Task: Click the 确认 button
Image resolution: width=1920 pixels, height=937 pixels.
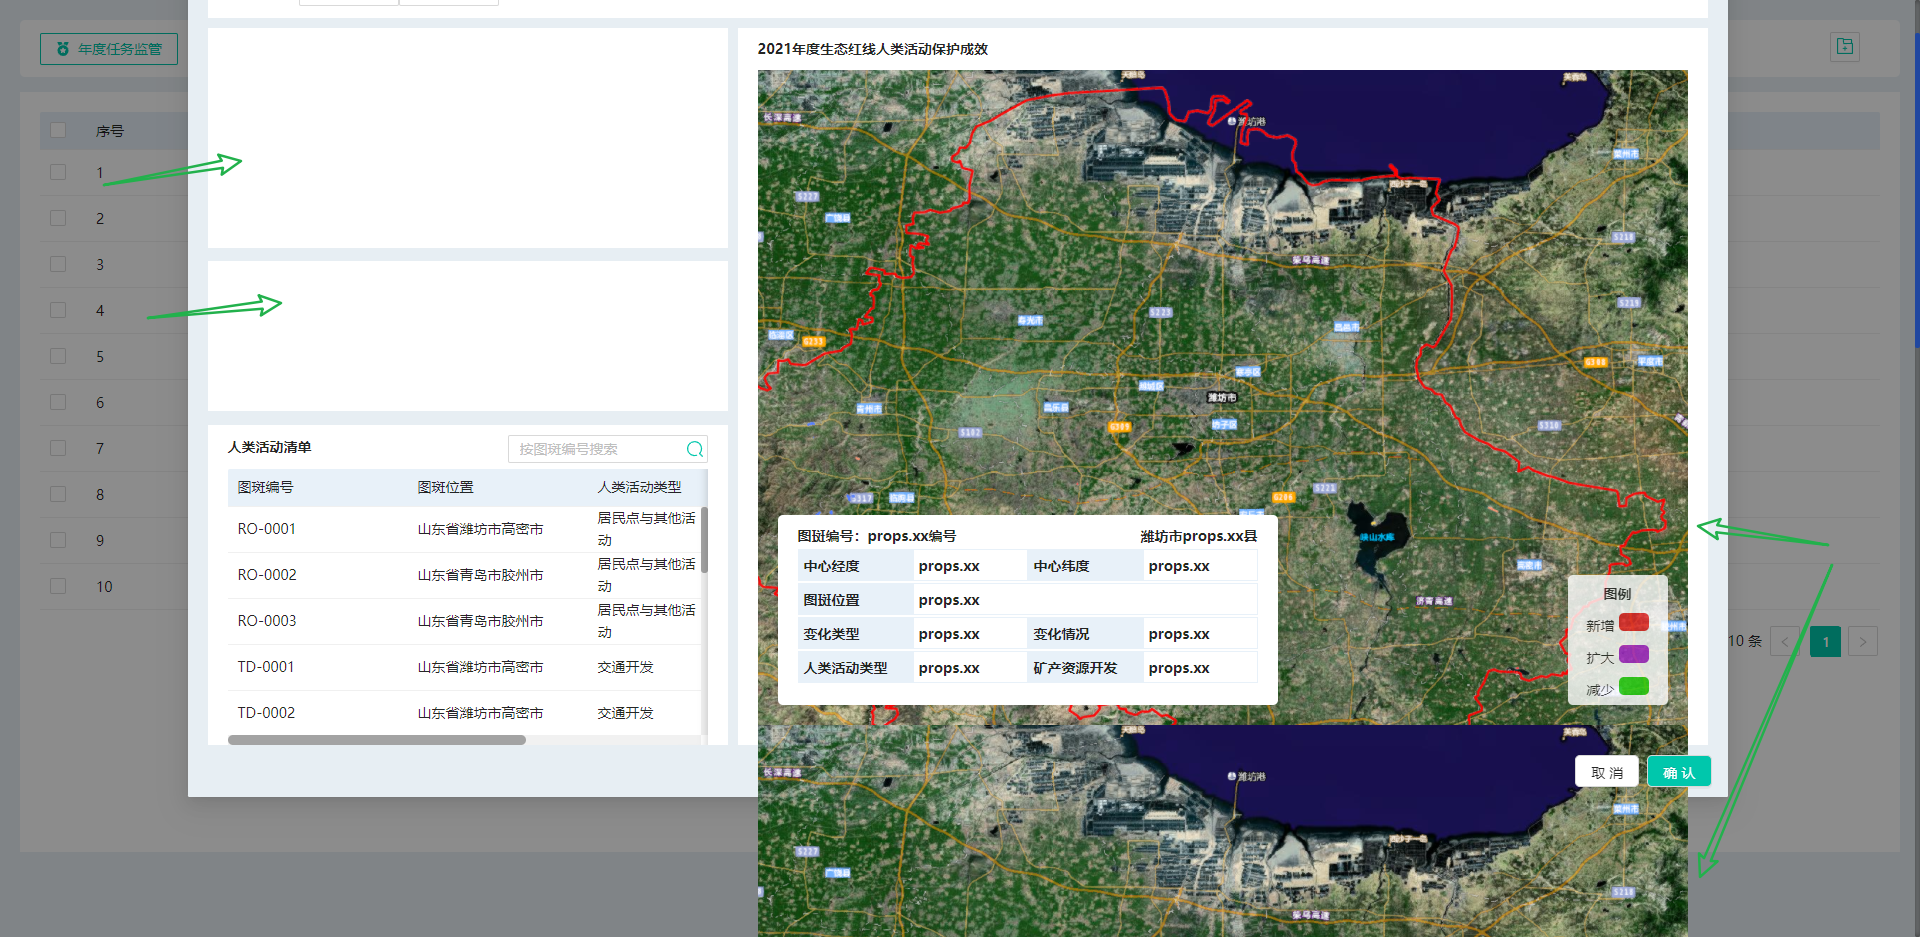Action: pos(1679,772)
